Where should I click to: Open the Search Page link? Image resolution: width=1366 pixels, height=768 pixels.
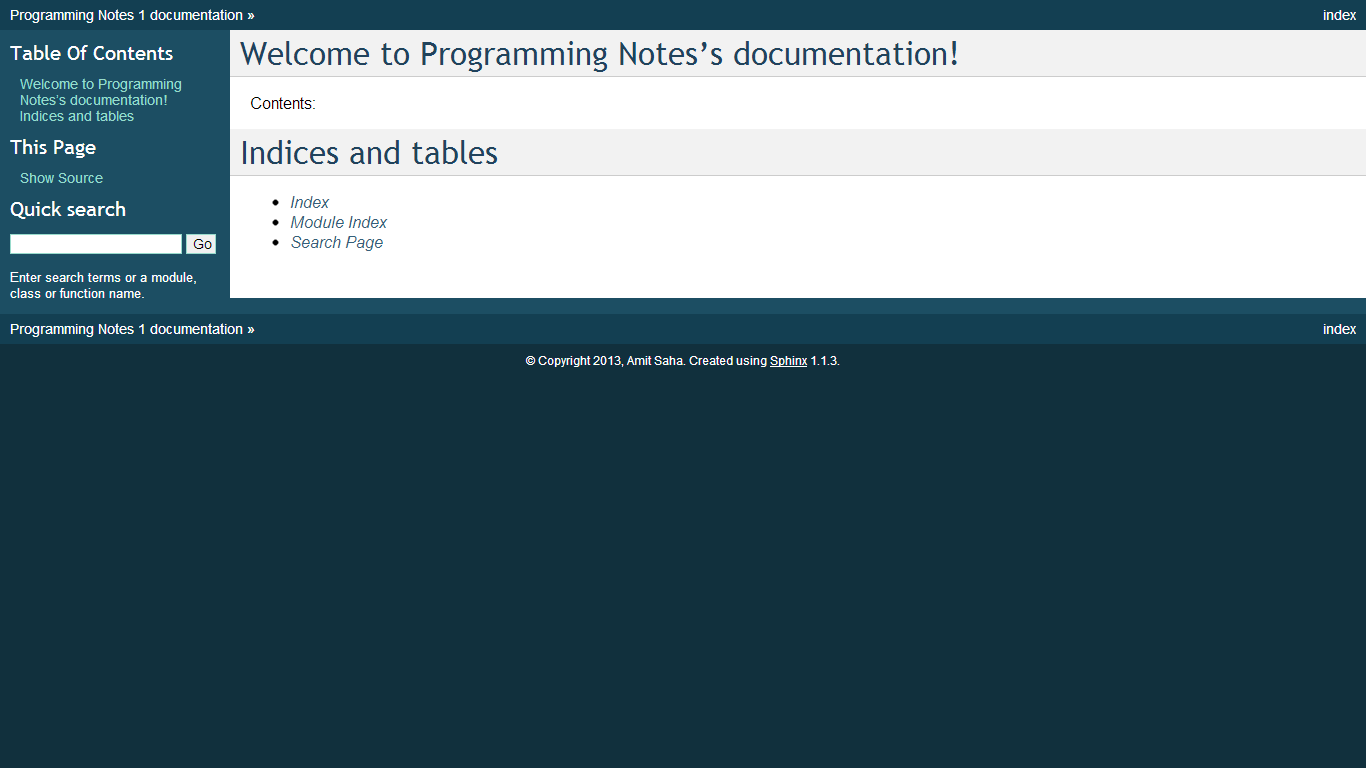(337, 242)
